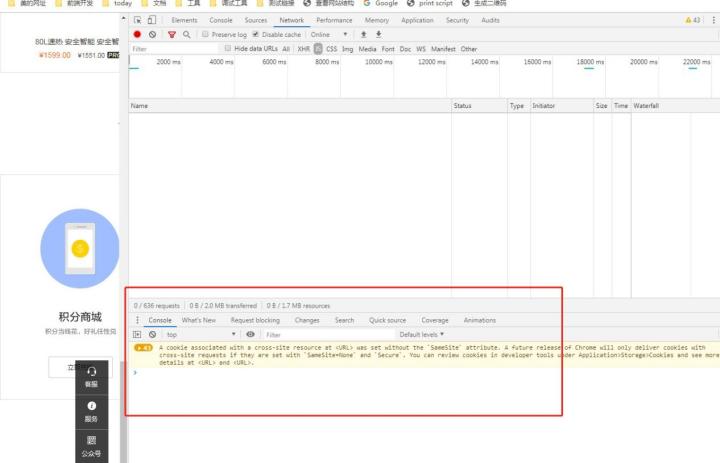
Task: Switch to the Memory tab
Action: tap(377, 20)
